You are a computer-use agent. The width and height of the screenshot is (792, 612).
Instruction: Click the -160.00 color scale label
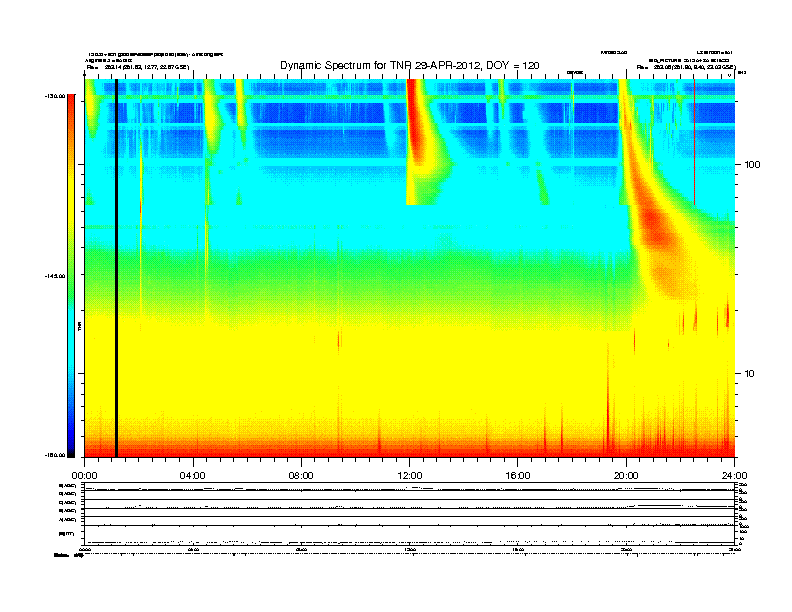coord(55,455)
